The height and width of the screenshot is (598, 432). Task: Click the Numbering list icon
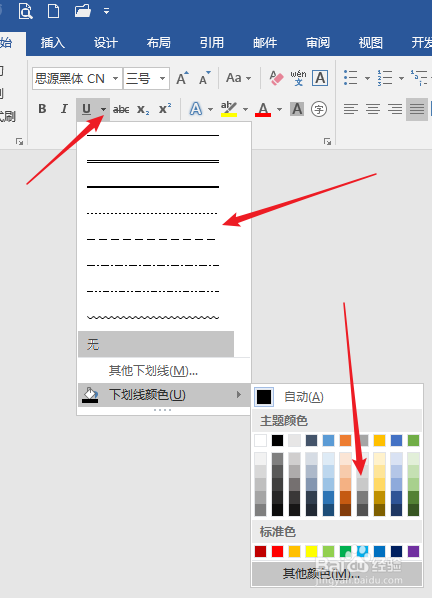pos(385,78)
